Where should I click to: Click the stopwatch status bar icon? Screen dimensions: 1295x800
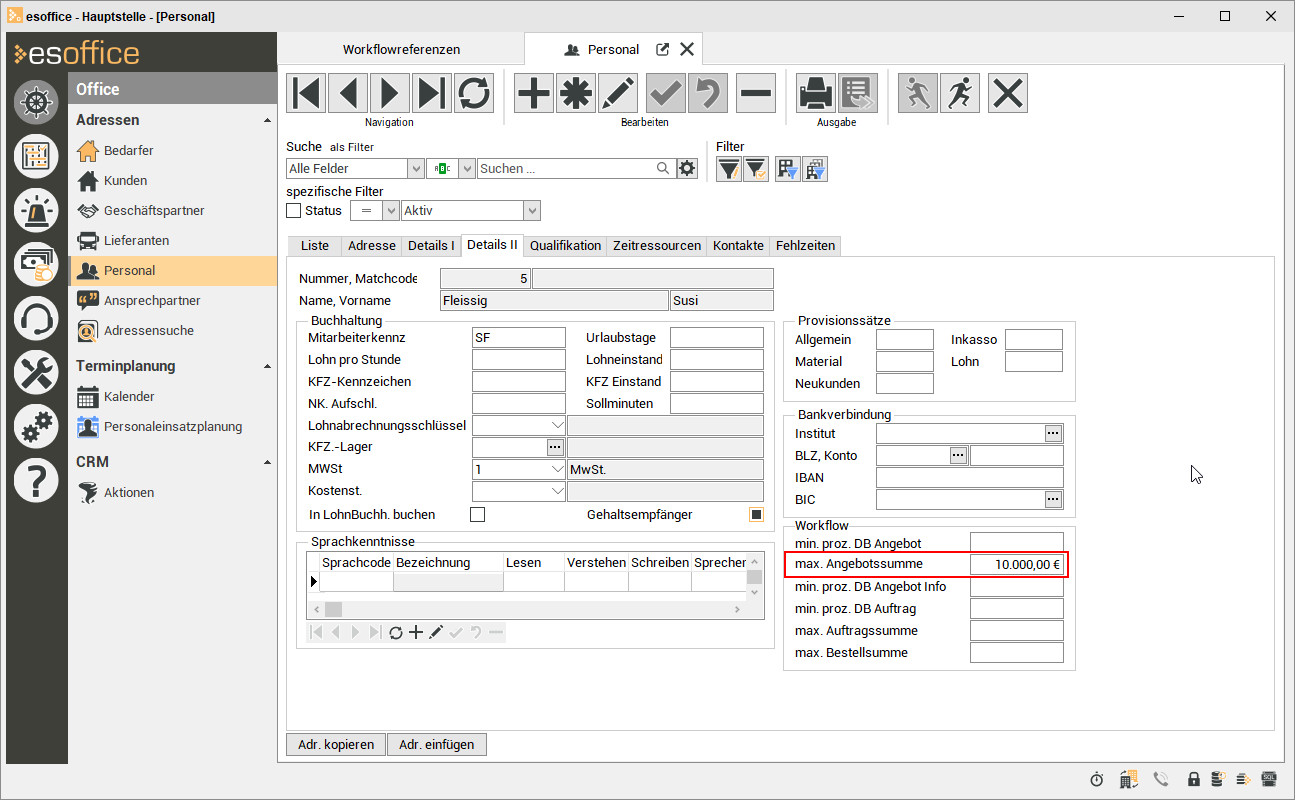[1097, 779]
